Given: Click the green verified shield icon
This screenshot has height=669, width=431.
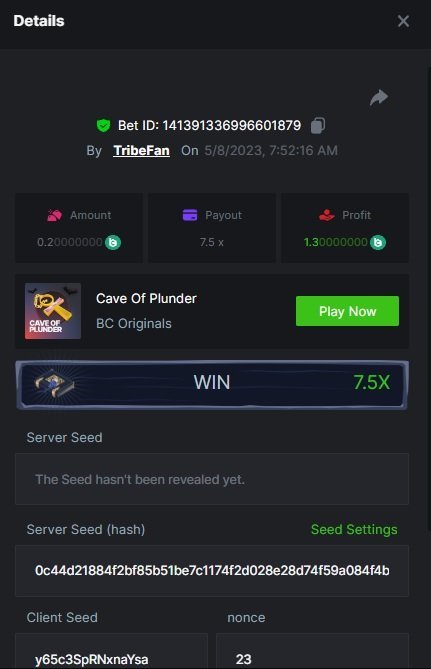Looking at the screenshot, I should 103,125.
